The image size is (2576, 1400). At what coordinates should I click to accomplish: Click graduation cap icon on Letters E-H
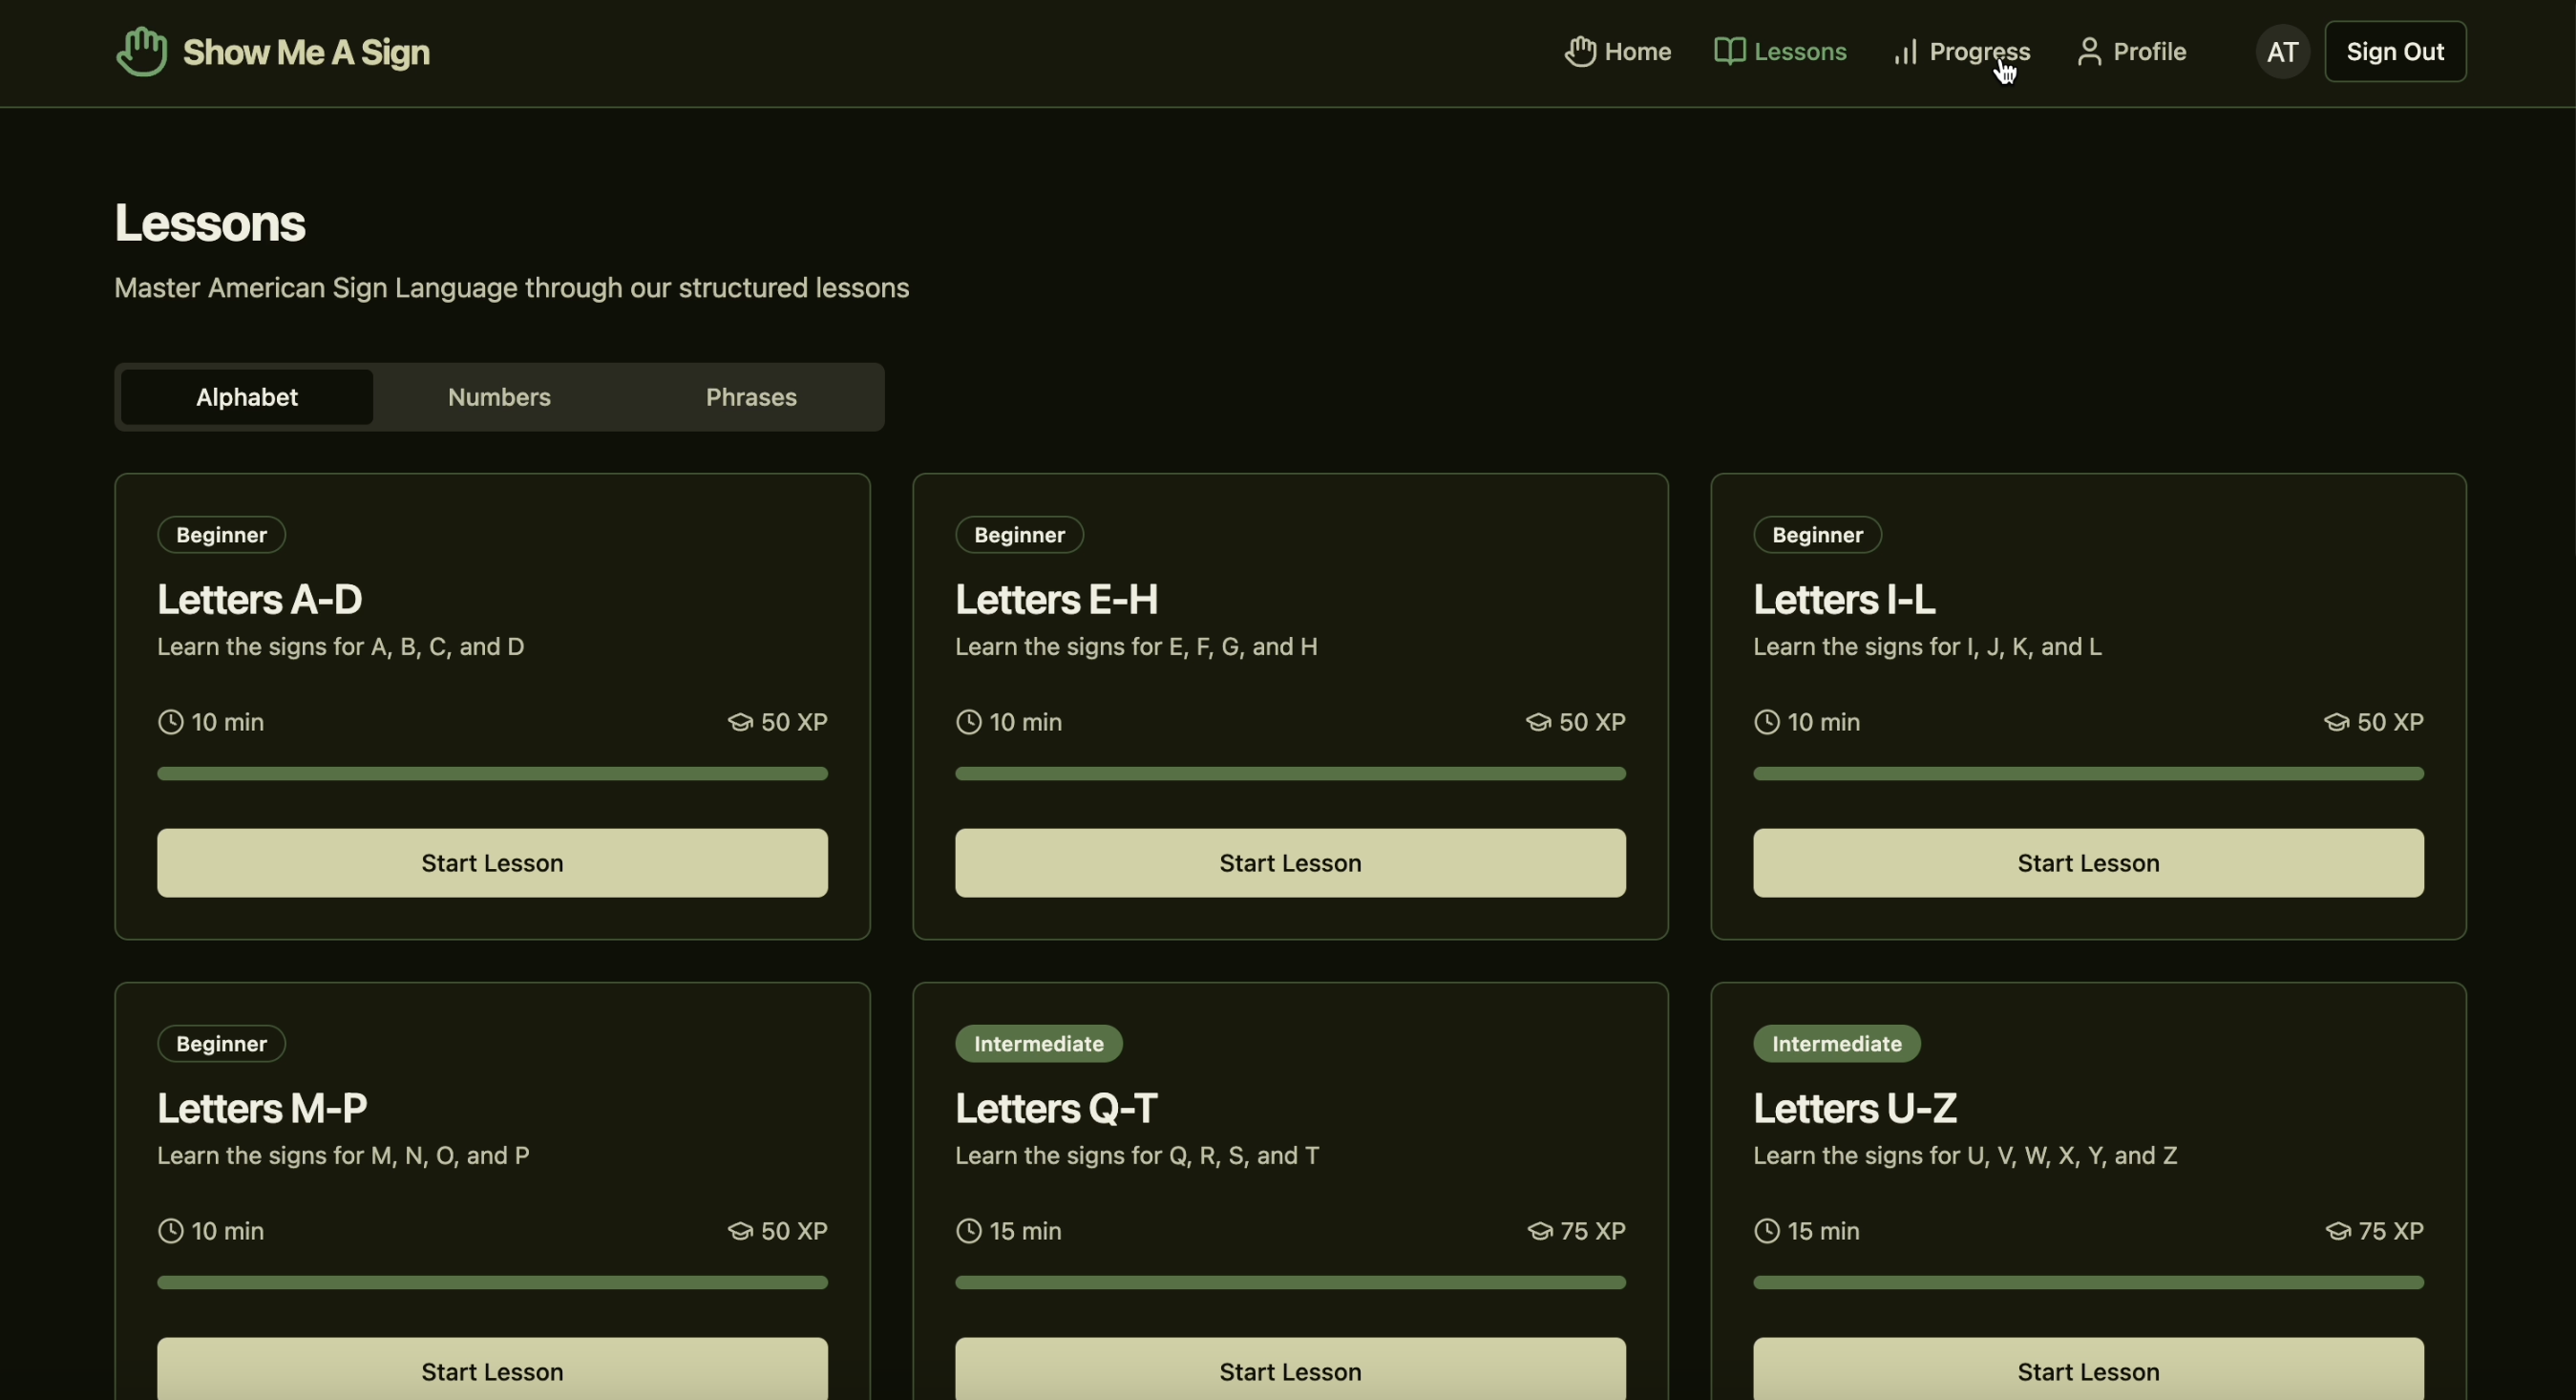tap(1538, 722)
